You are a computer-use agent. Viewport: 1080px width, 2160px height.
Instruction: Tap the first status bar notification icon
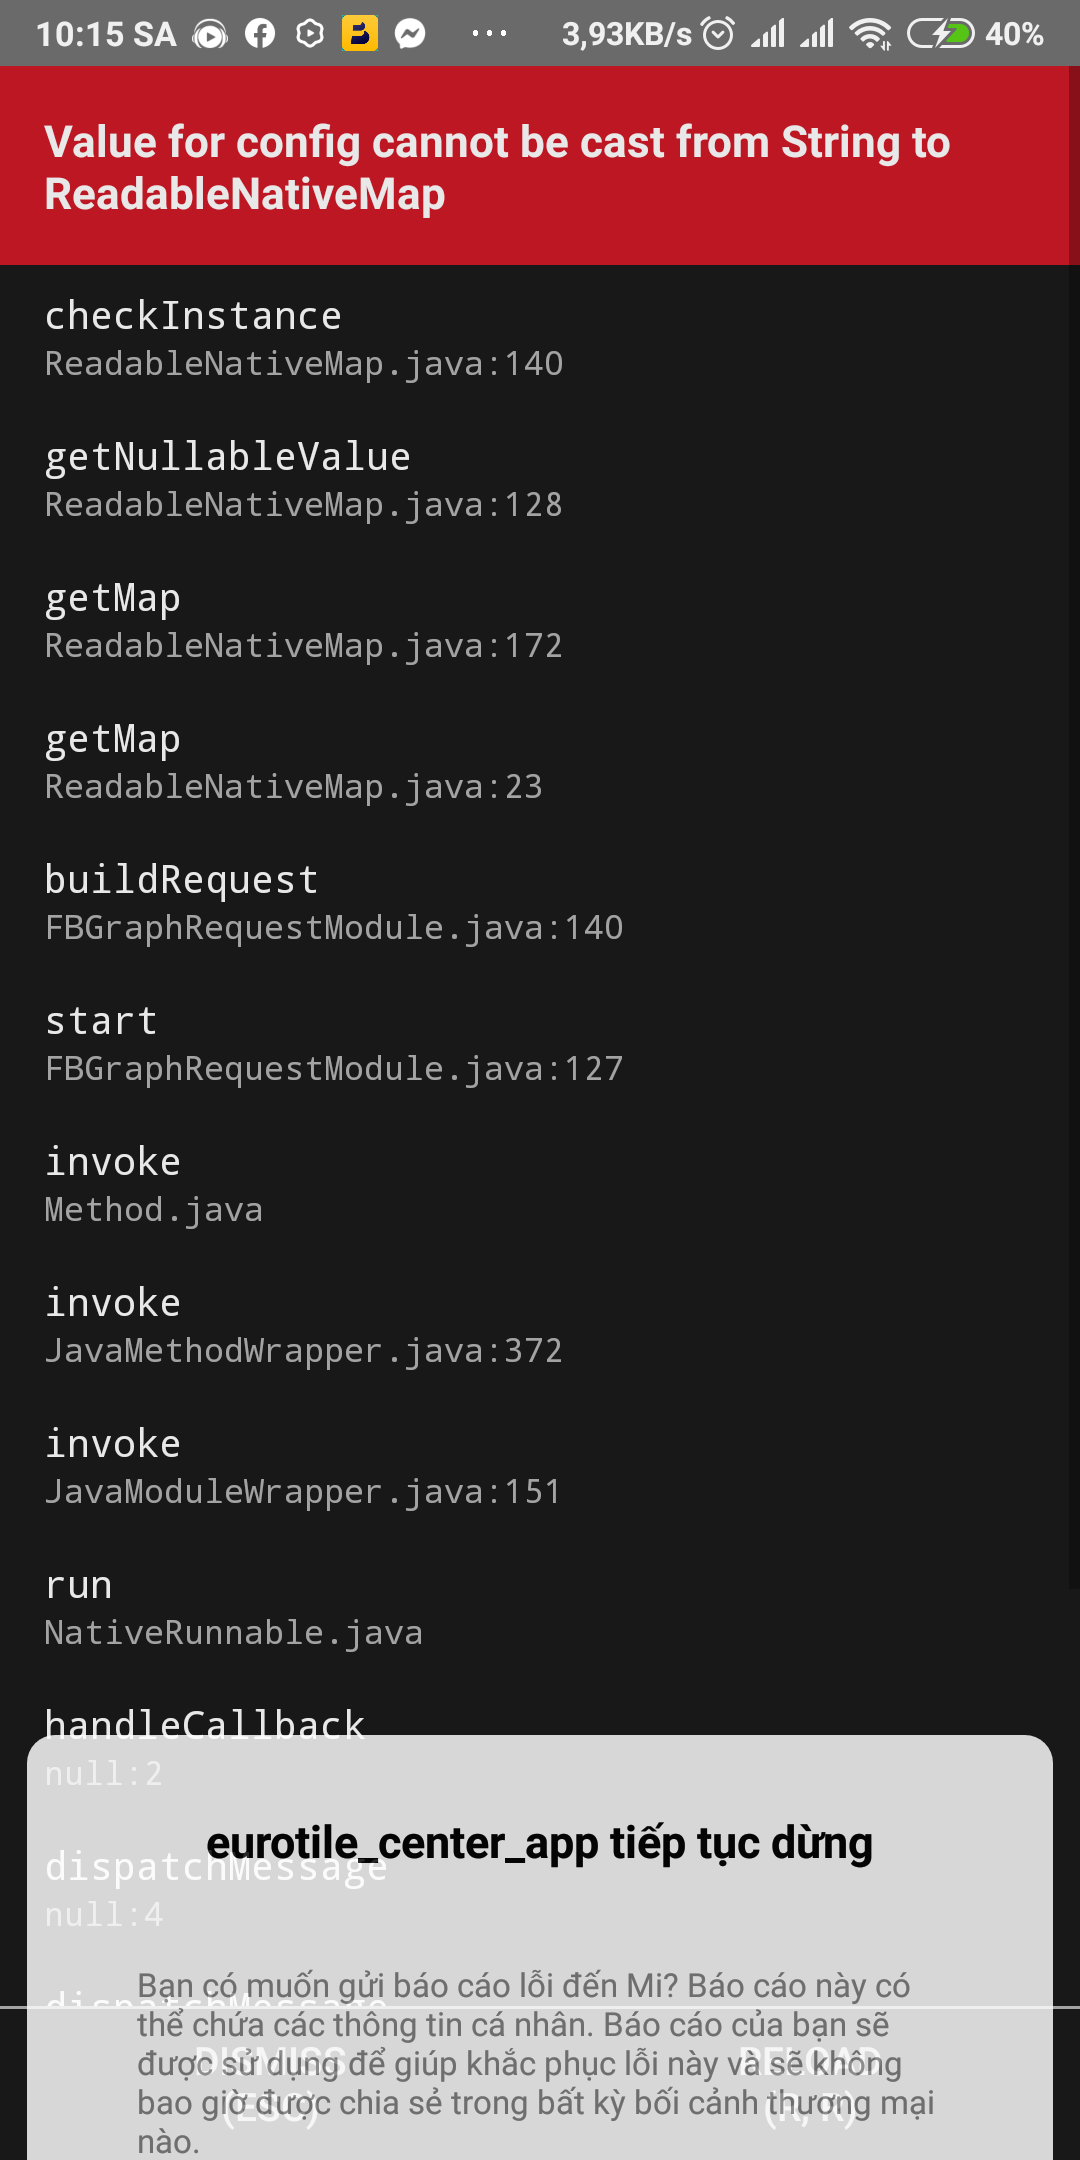[x=210, y=35]
